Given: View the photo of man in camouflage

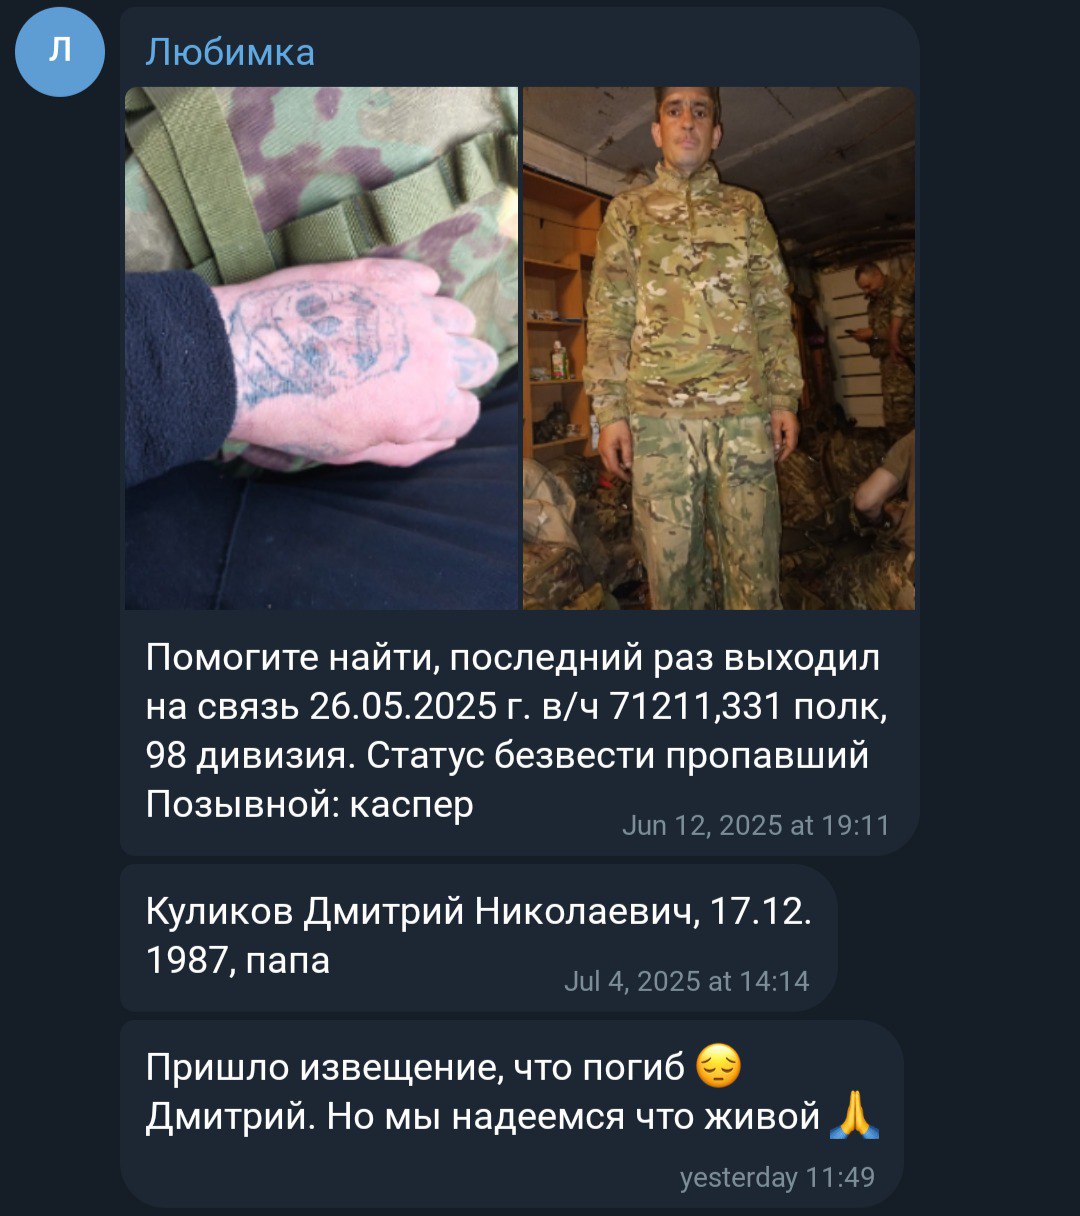Looking at the screenshot, I should pyautogui.click(x=719, y=348).
